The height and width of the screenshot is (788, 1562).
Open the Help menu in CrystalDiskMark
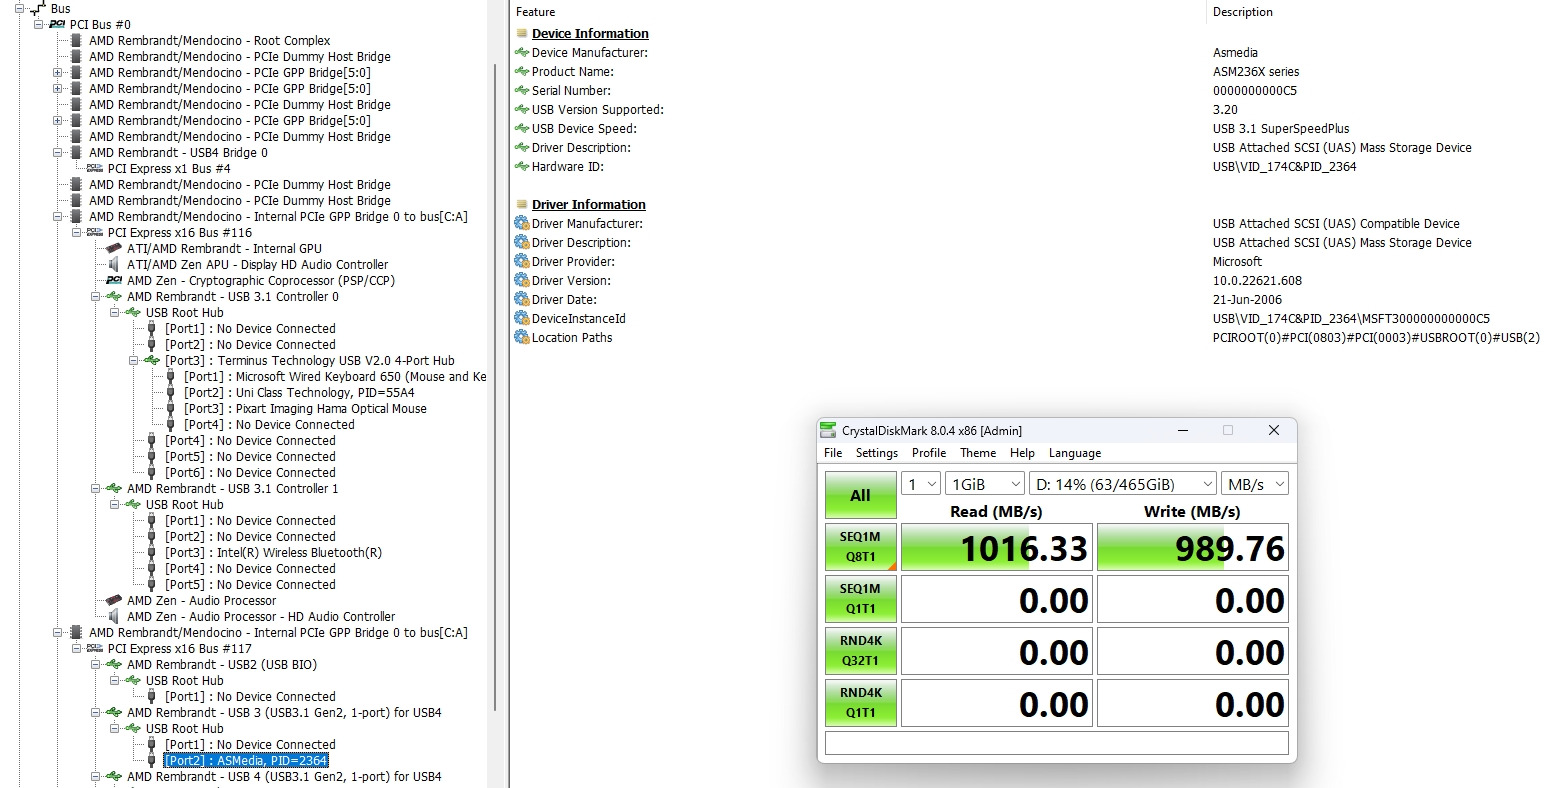(1022, 453)
